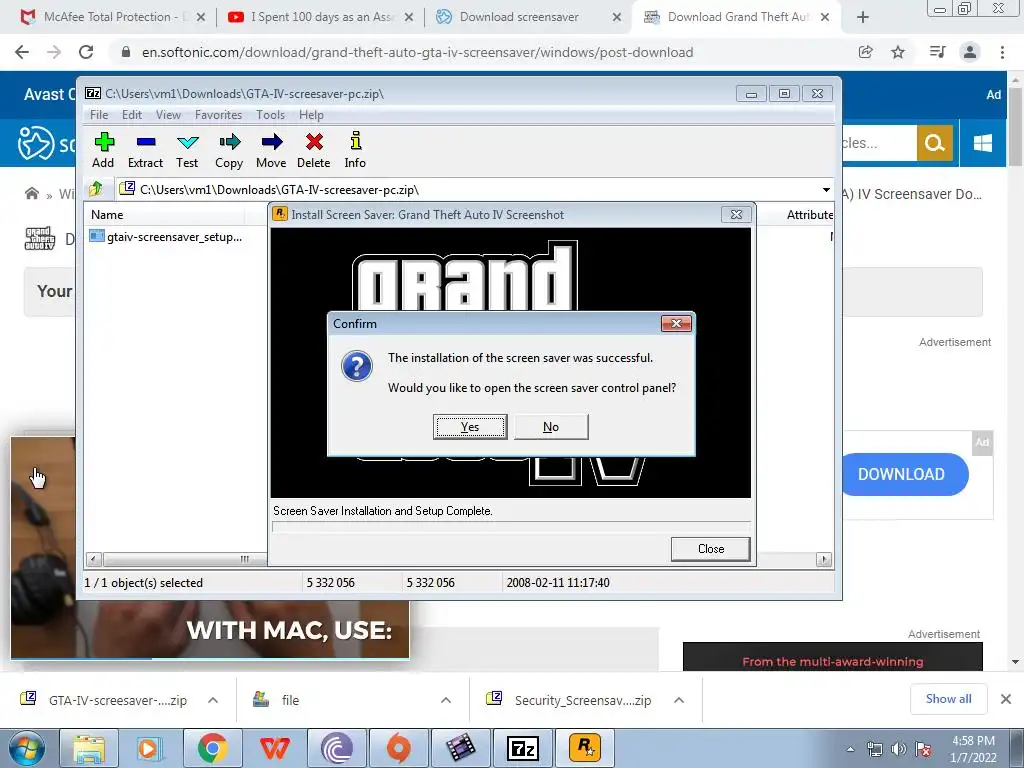Click No in the Confirm dialog
The height and width of the screenshot is (768, 1024).
tap(551, 427)
